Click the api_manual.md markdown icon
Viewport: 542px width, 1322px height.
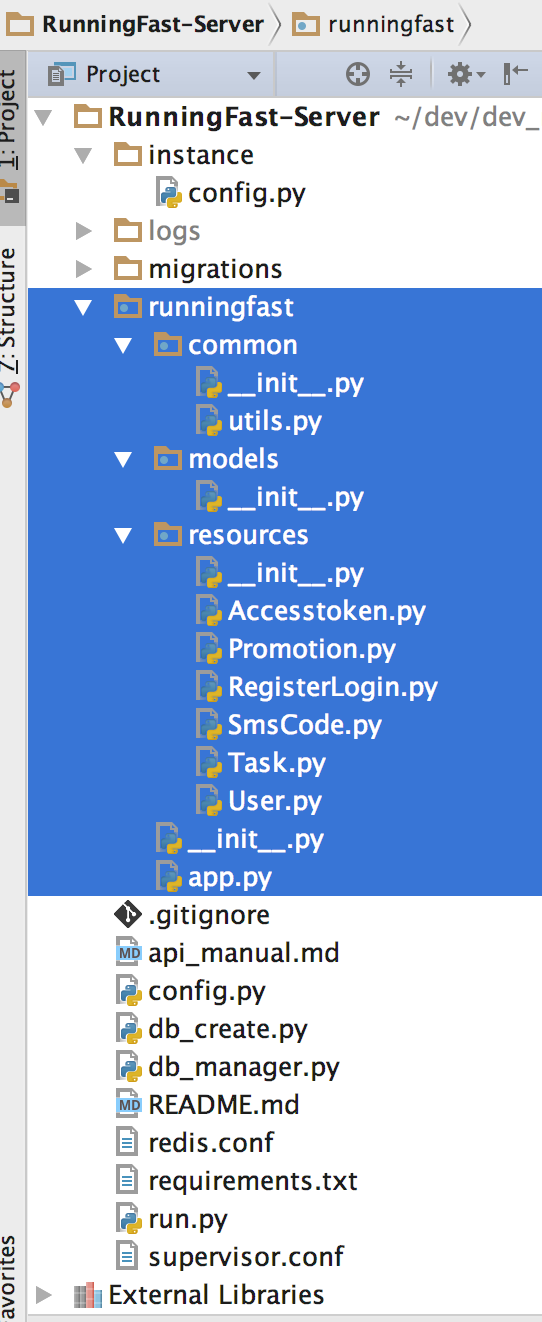pyautogui.click(x=128, y=953)
